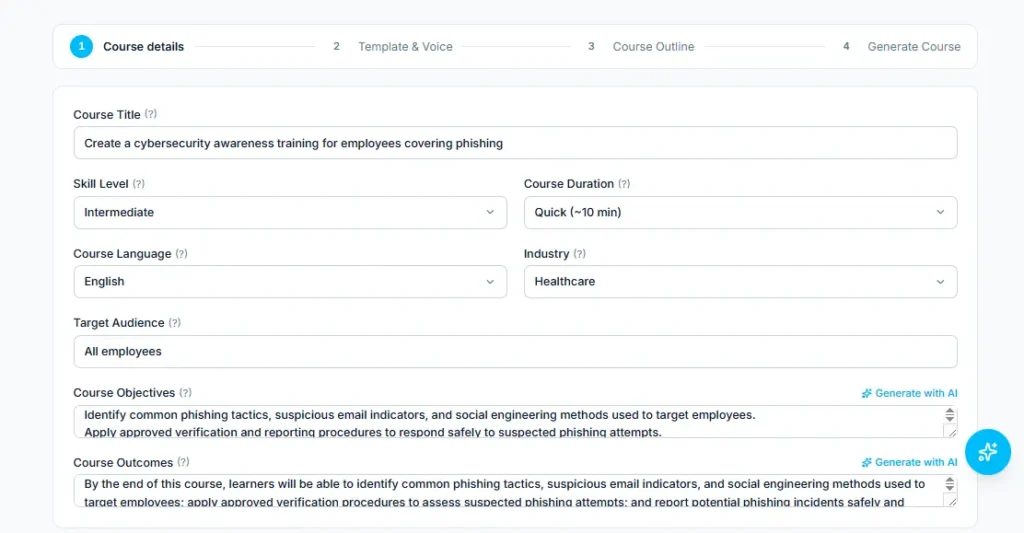
Task: Open the Course Duration dropdown showing Quick
Action: click(741, 212)
